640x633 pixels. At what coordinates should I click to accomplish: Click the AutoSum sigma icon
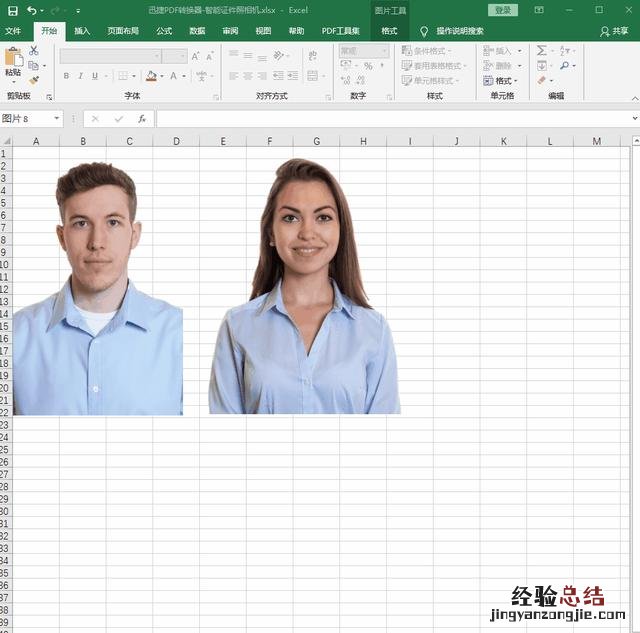542,51
